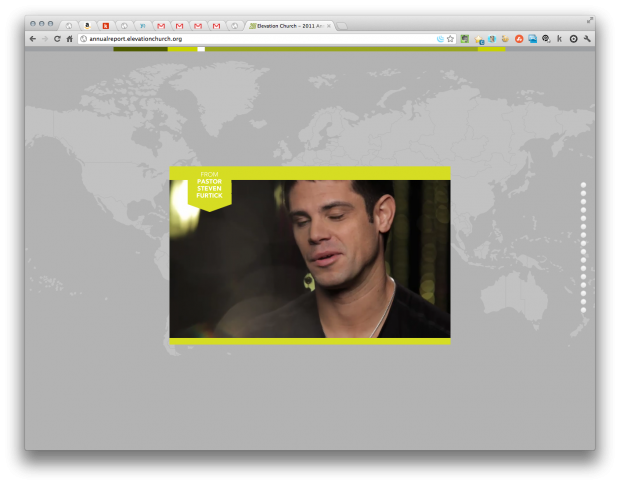Click the blue picture extension icon

click(x=533, y=39)
